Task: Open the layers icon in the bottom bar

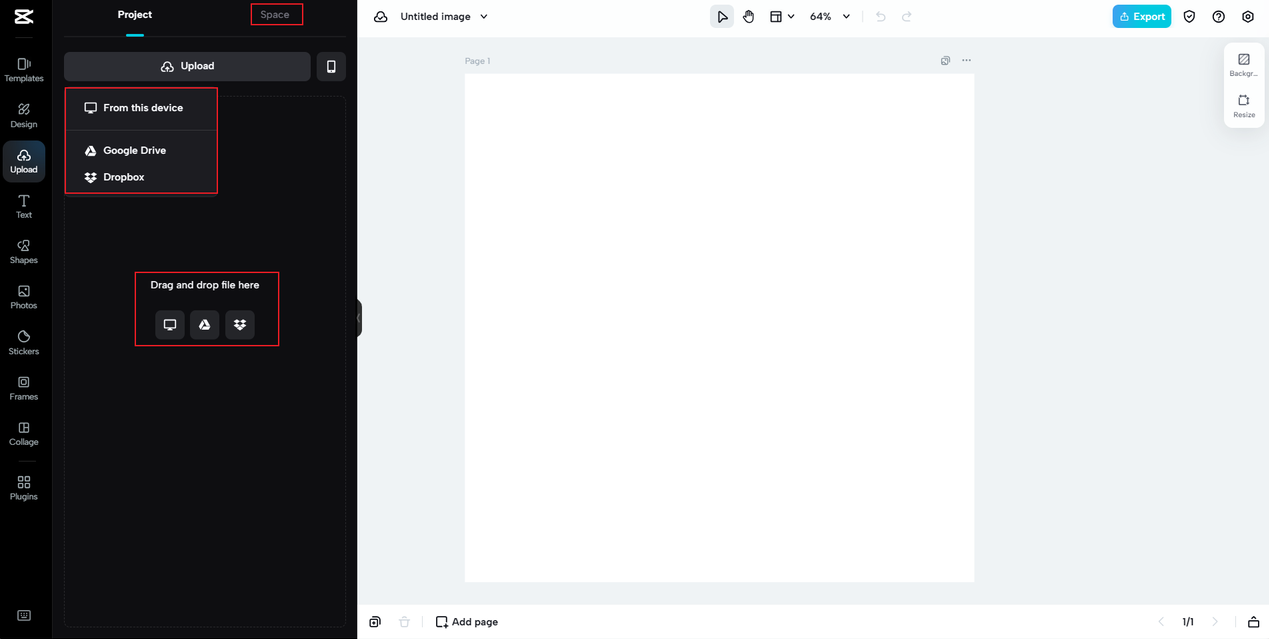Action: click(x=1253, y=622)
